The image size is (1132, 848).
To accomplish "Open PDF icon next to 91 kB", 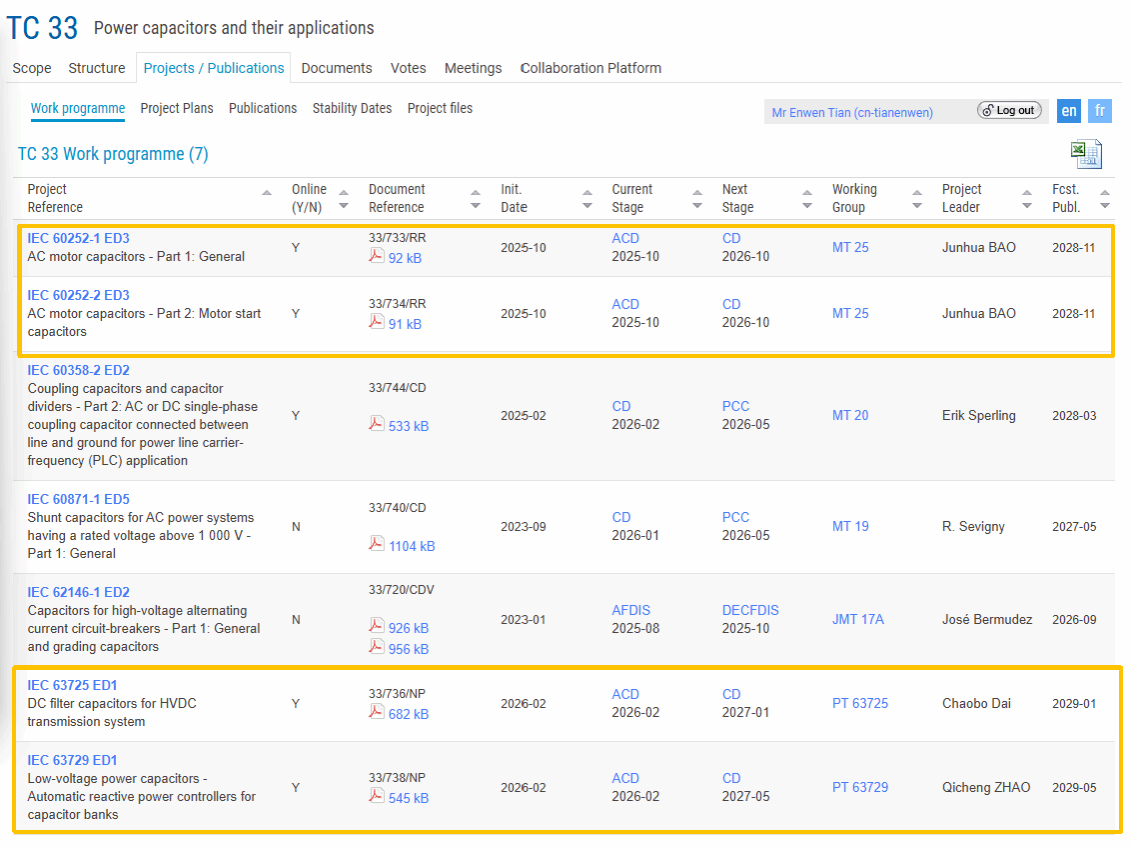I will coord(376,322).
